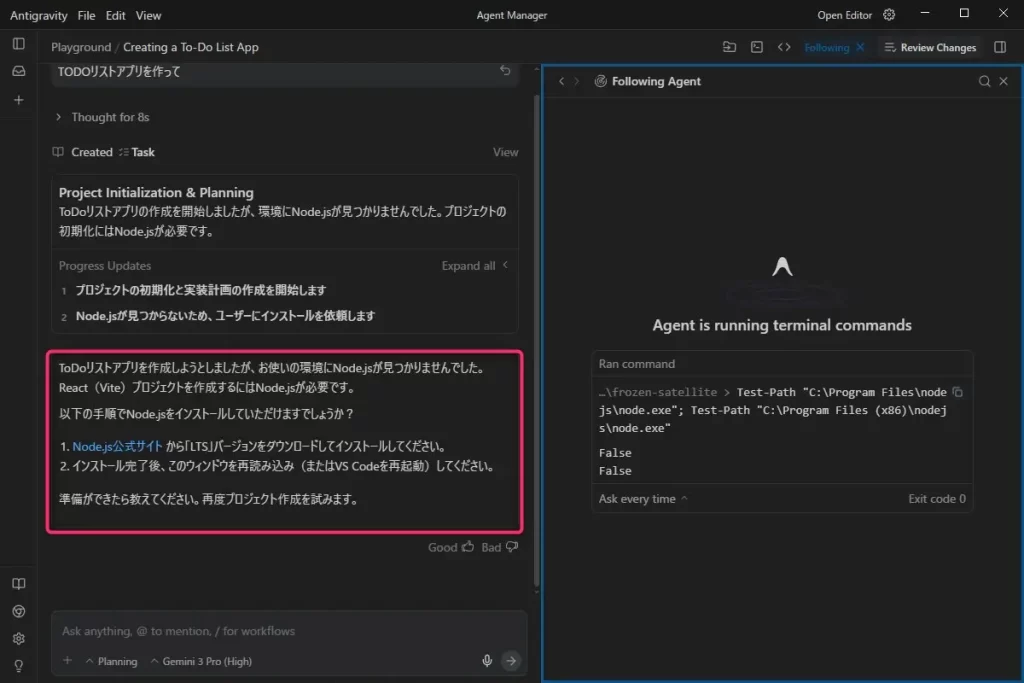Click the Exit code 0 status
This screenshot has height=683, width=1024.
coord(937,499)
